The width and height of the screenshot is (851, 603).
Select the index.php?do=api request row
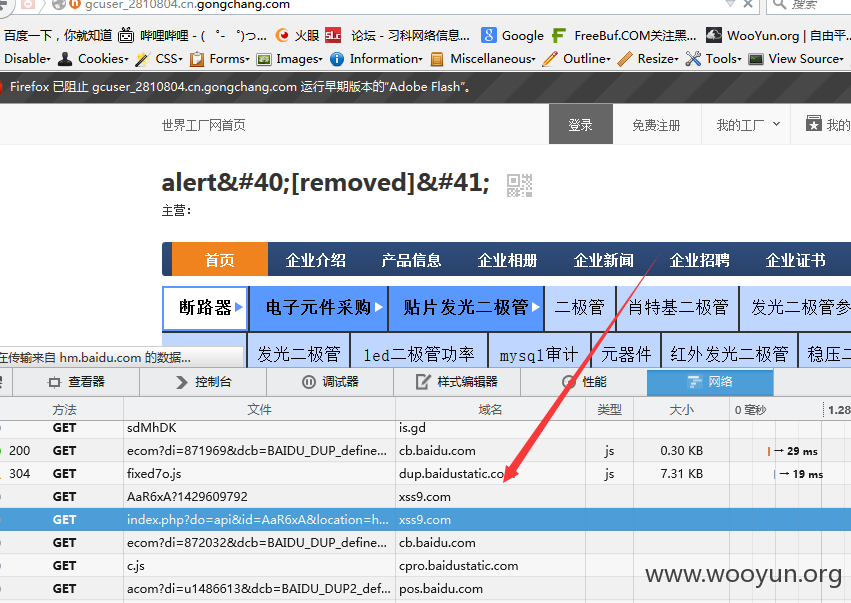(426, 519)
